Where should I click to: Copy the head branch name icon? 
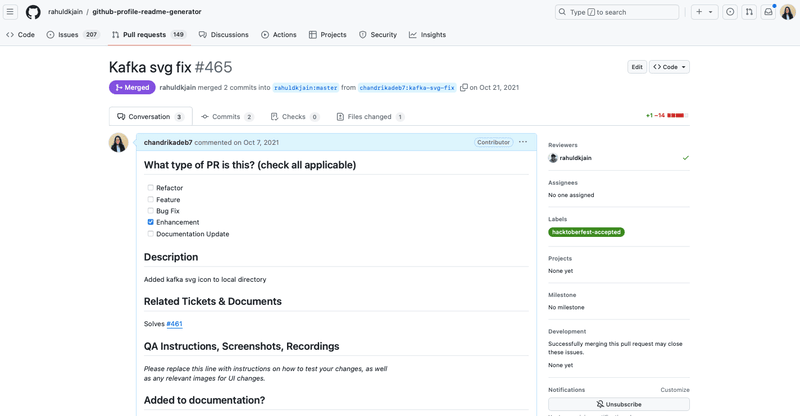point(463,88)
